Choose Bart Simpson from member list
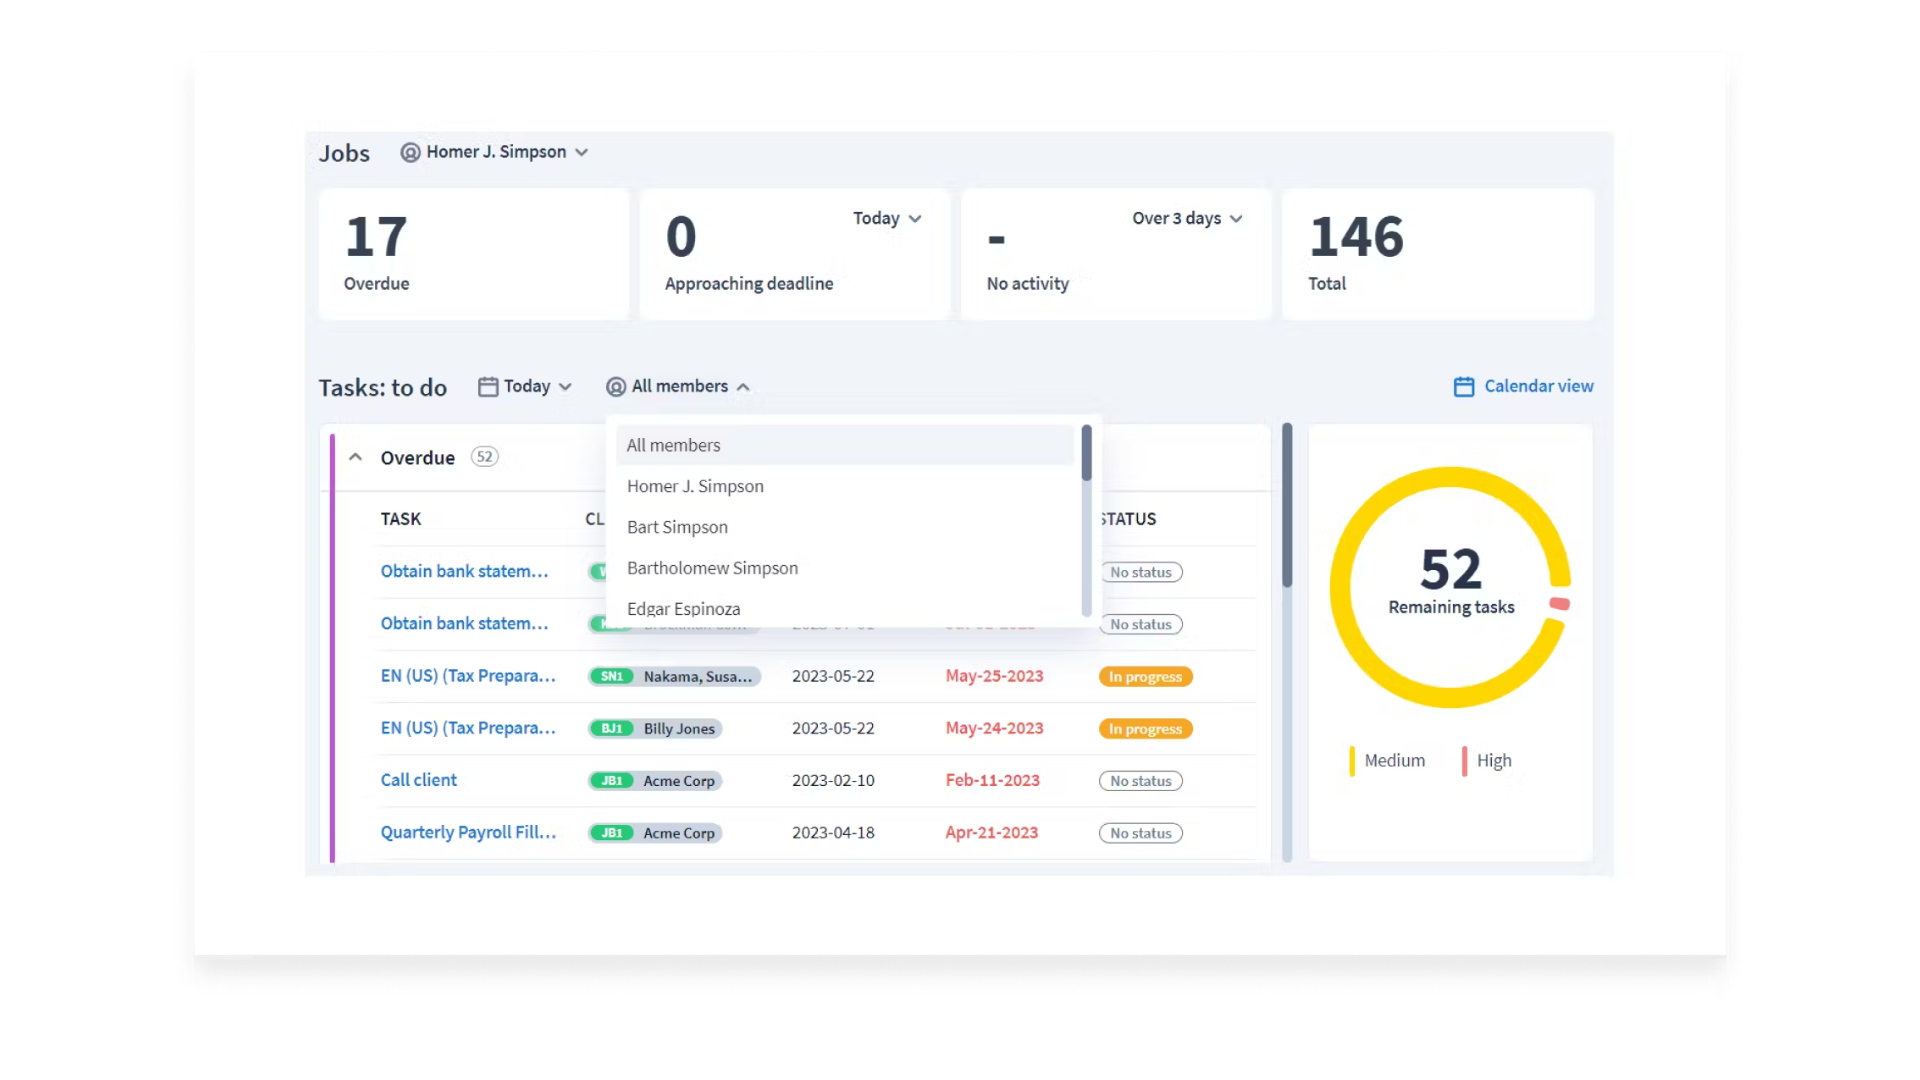Viewport: 1920px width, 1080px height. [845, 527]
